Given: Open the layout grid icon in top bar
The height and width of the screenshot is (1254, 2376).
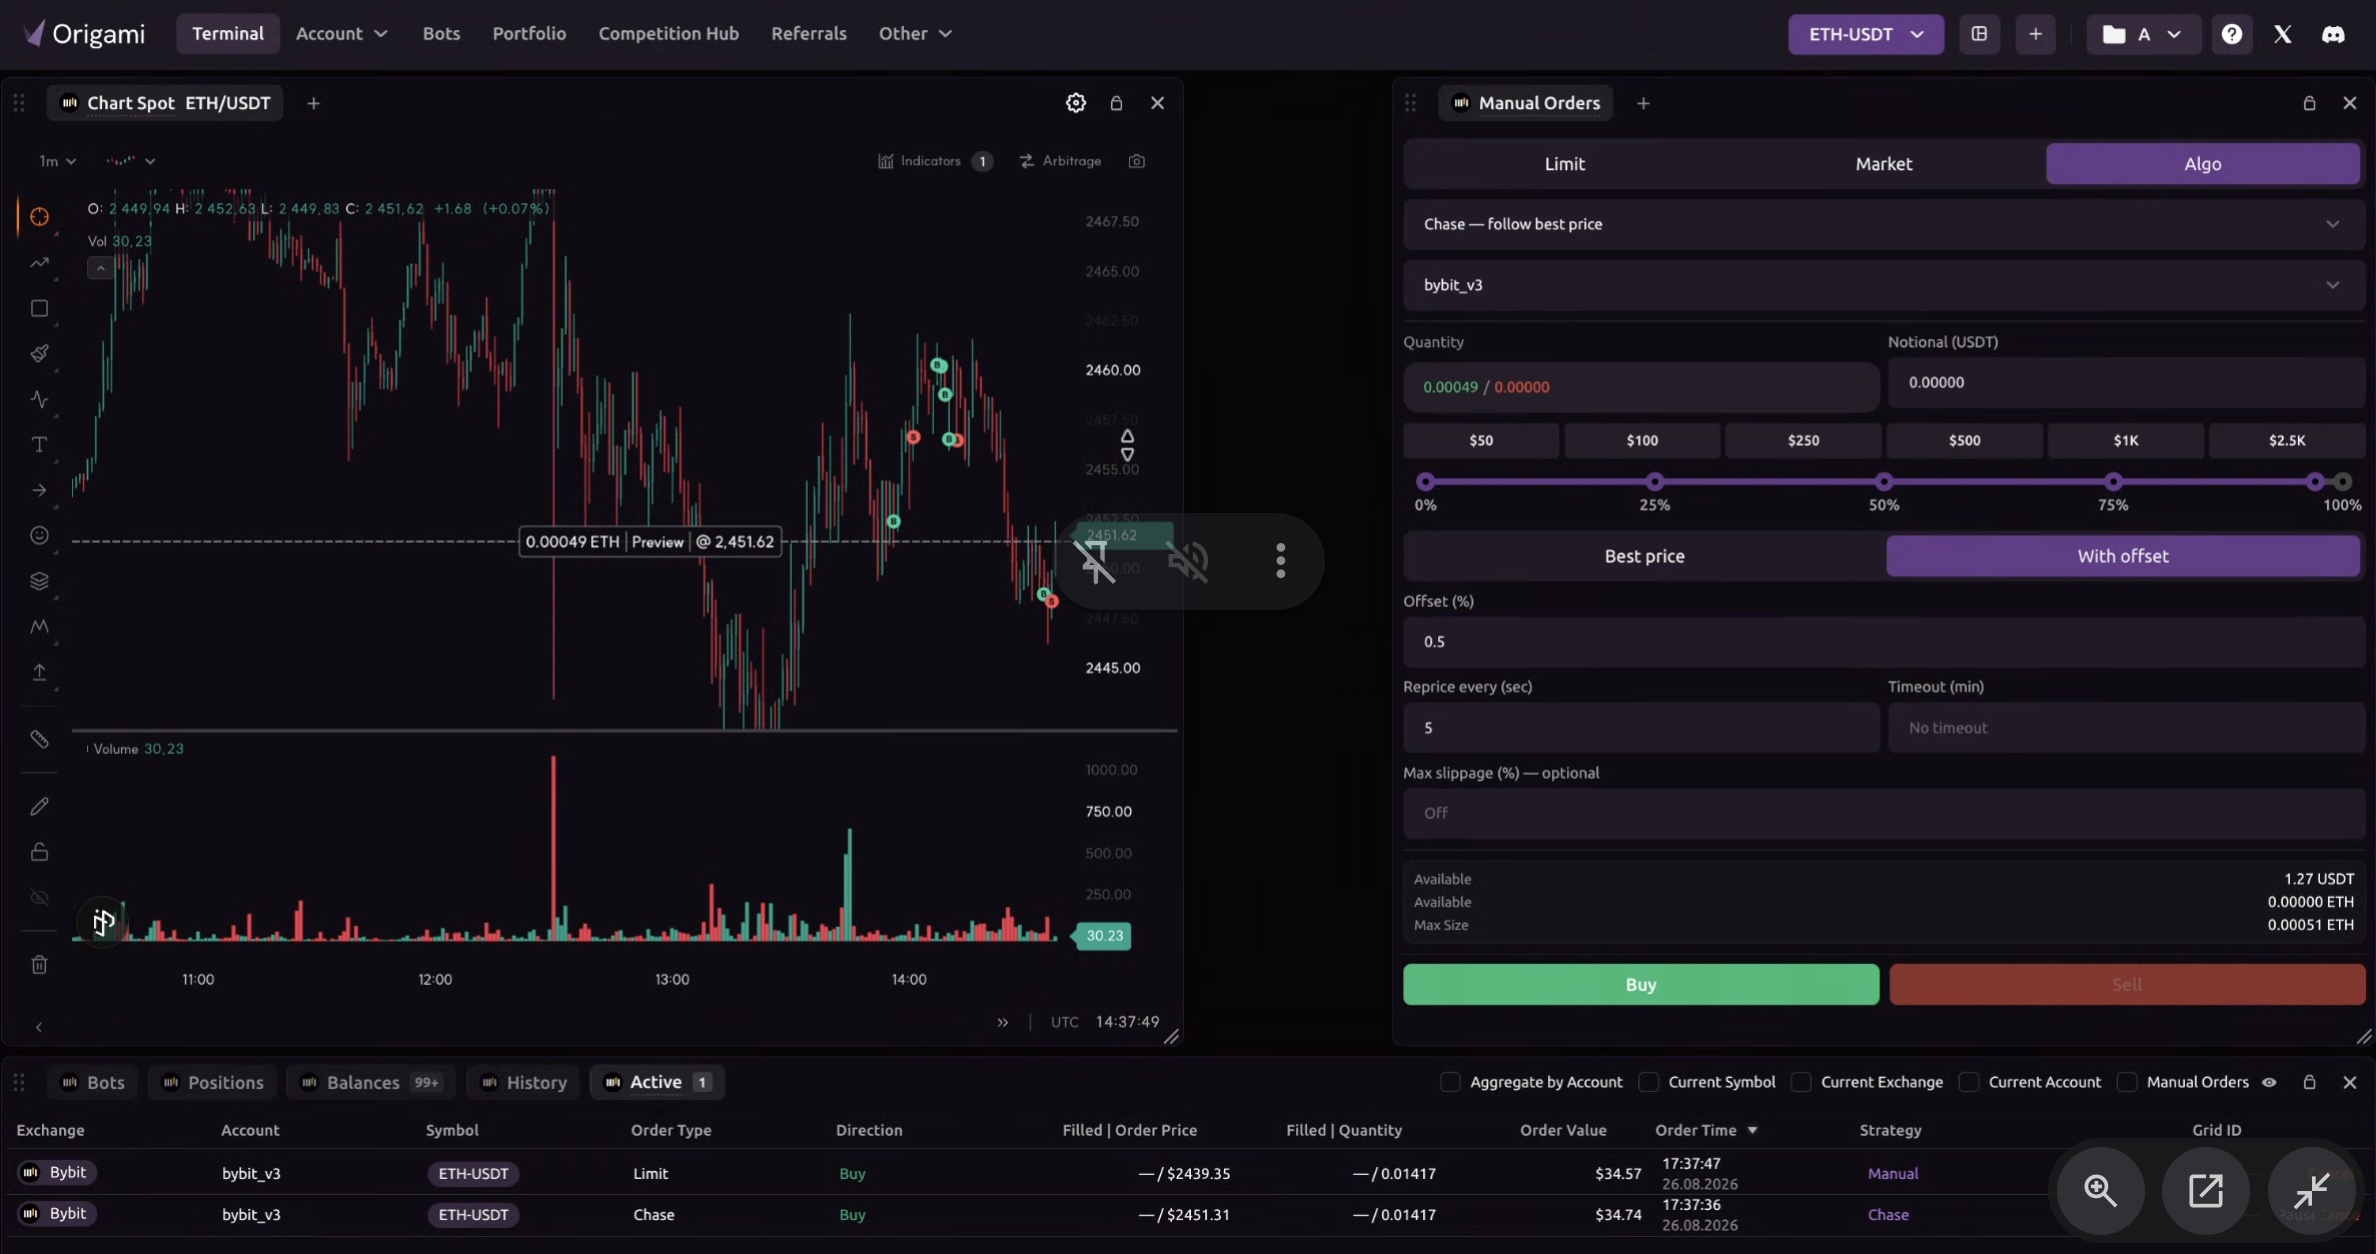Looking at the screenshot, I should [1979, 34].
